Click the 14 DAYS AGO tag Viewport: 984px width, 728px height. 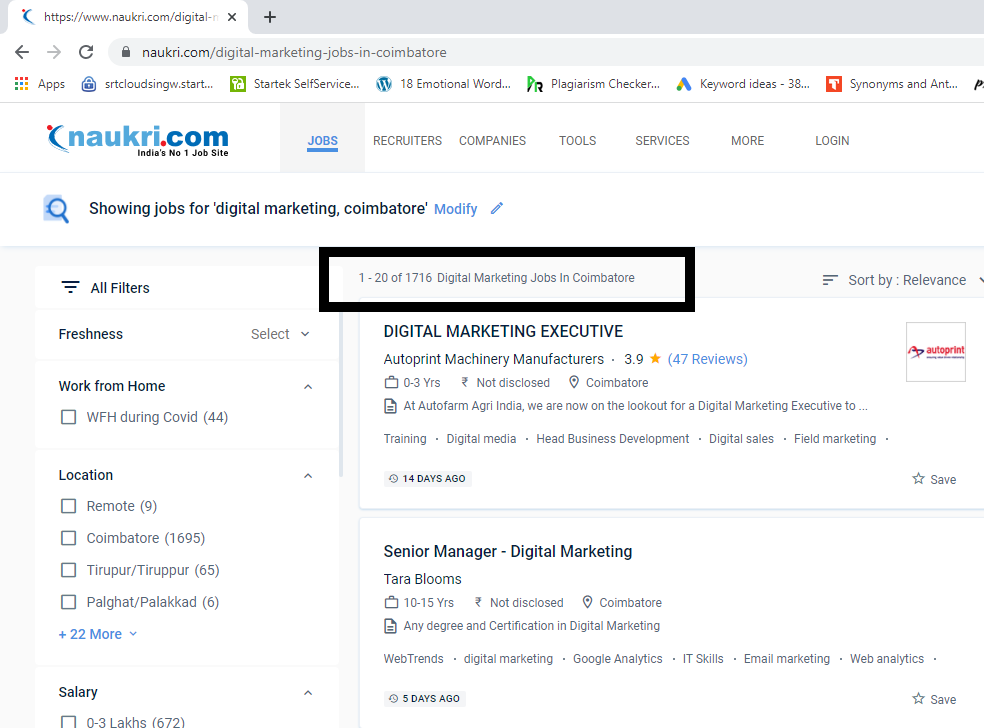point(427,478)
